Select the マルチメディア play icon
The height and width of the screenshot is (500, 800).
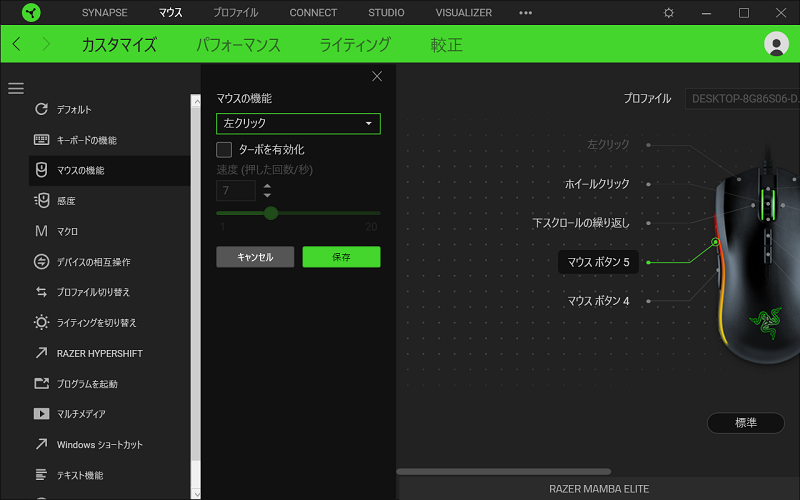click(41, 414)
